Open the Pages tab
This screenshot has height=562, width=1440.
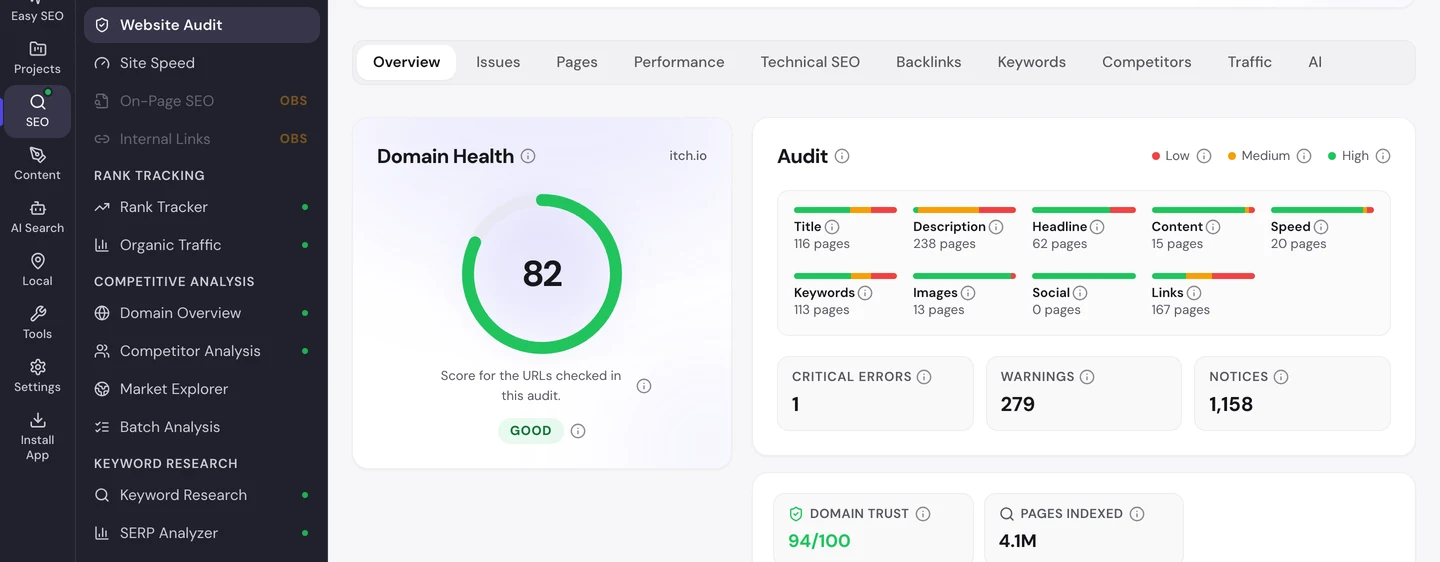point(577,62)
